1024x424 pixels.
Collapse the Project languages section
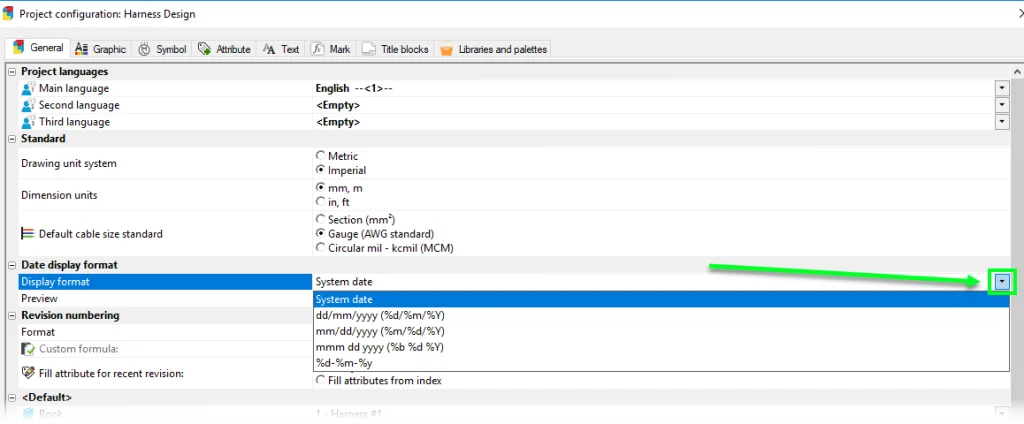12,72
